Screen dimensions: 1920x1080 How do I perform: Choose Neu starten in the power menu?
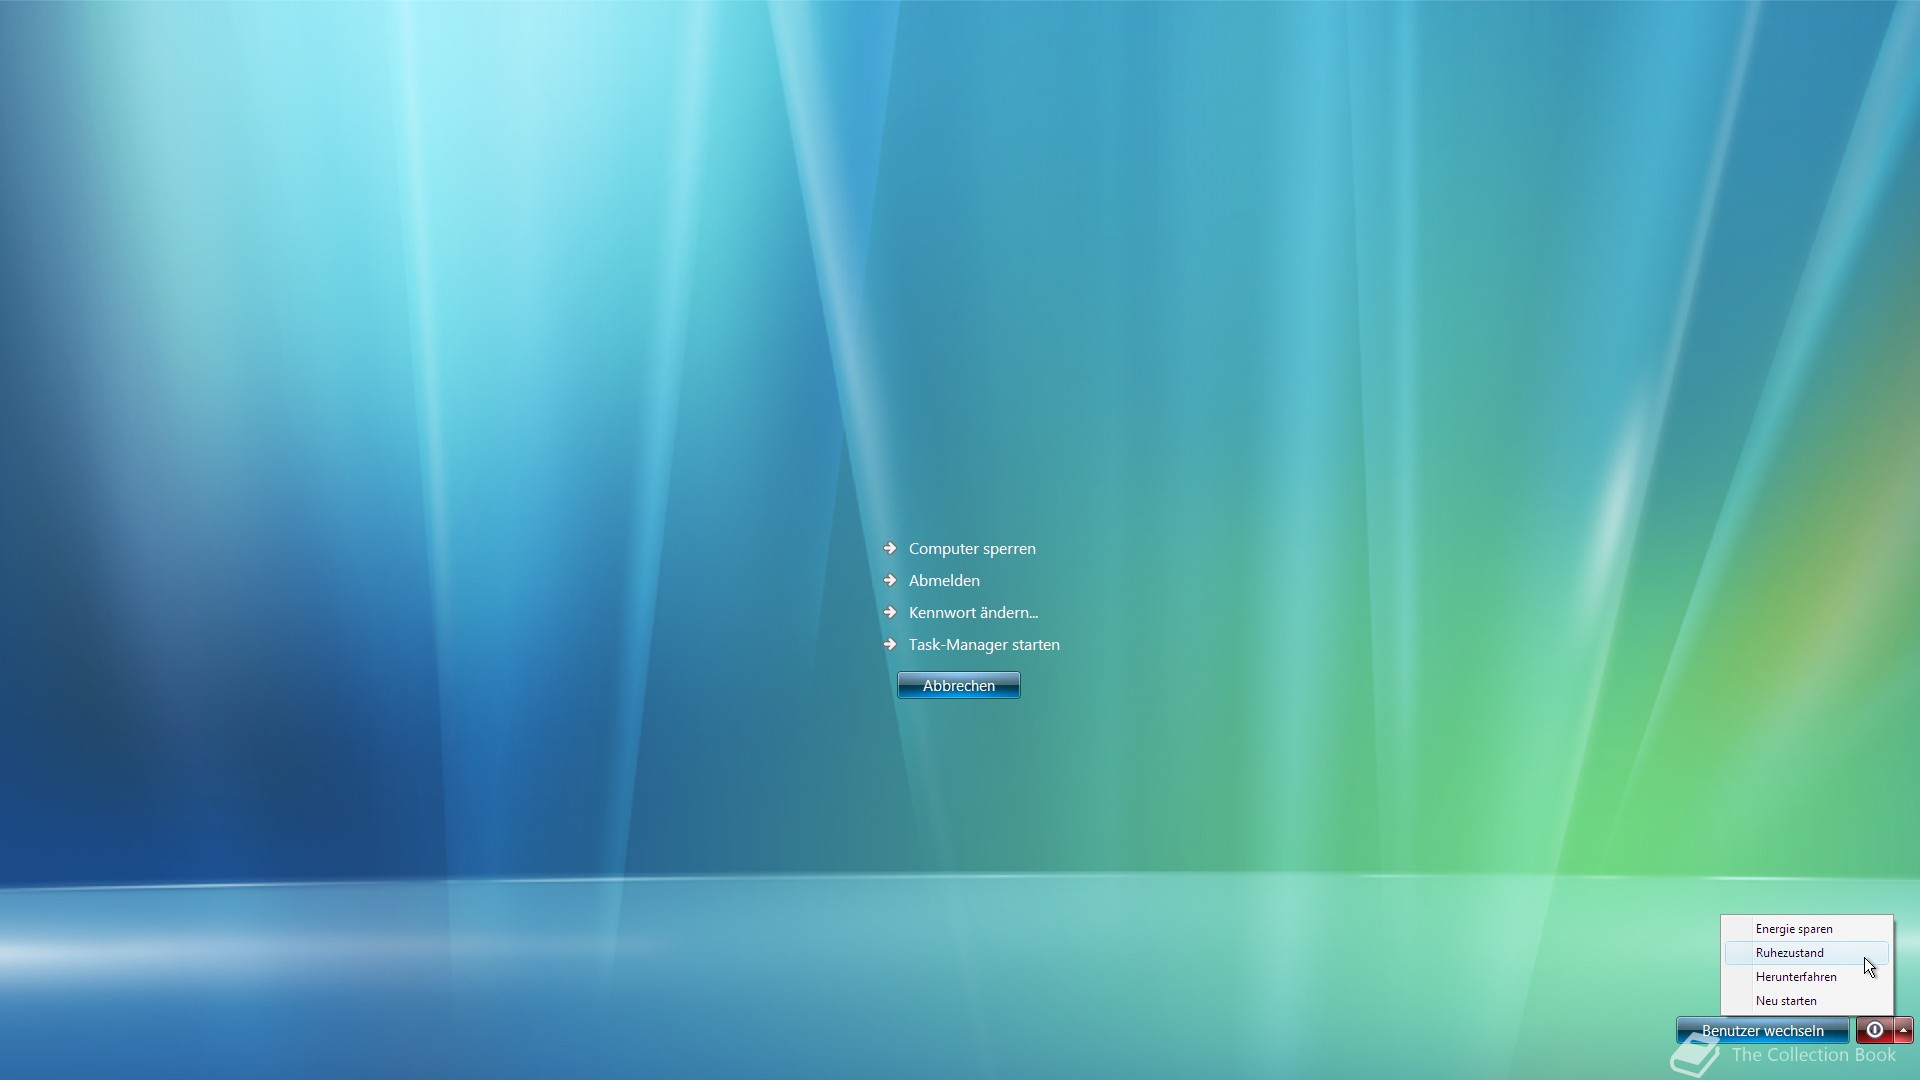pyautogui.click(x=1807, y=1001)
